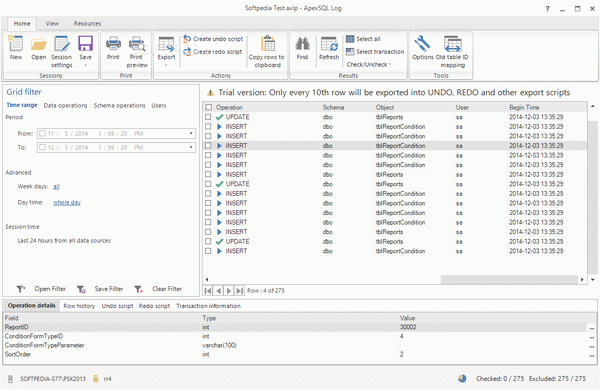This screenshot has height=390, width=600.
Task: Click the 'whole day' link
Action: coord(67,202)
